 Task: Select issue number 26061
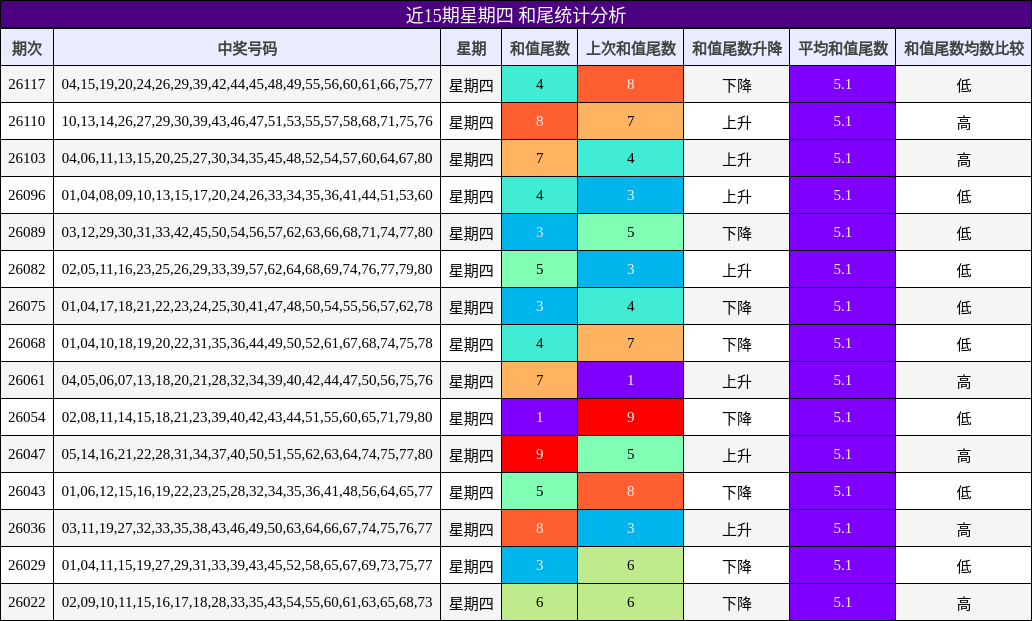click(x=27, y=380)
